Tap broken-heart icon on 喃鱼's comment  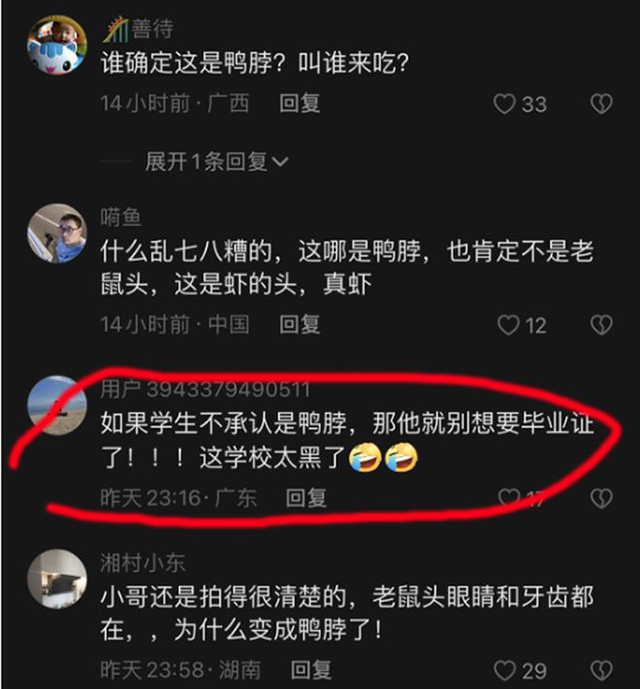(x=601, y=325)
